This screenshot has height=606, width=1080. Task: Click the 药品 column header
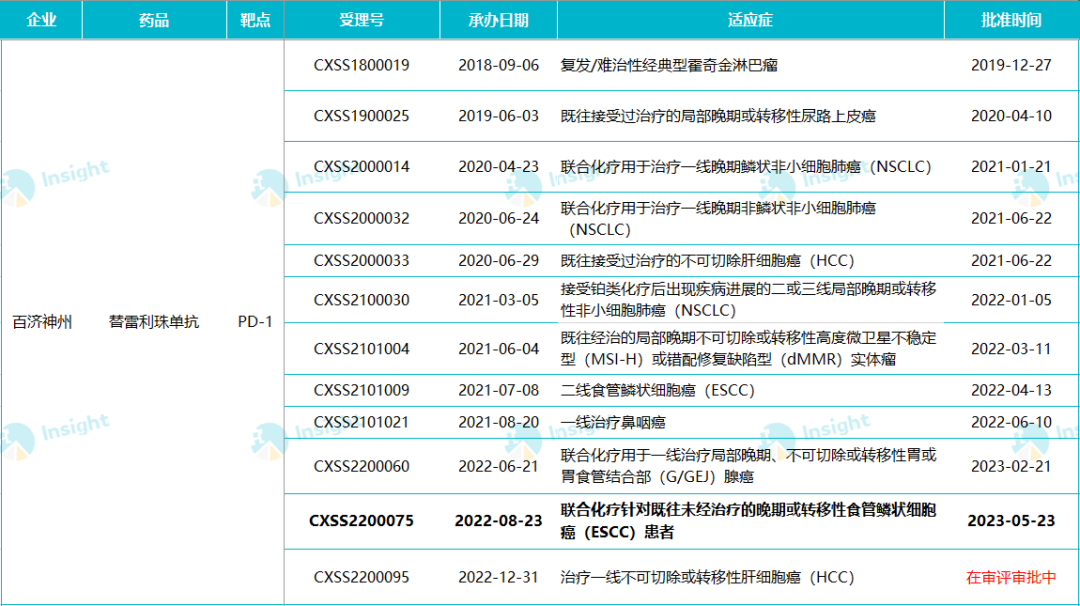[154, 20]
